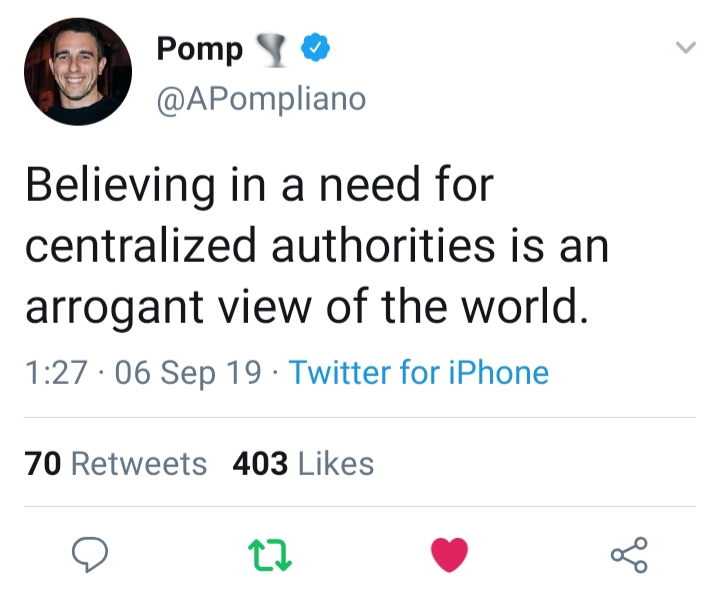This screenshot has width=720, height=599.
Task: Open the share icon below the tweet
Action: click(x=629, y=553)
